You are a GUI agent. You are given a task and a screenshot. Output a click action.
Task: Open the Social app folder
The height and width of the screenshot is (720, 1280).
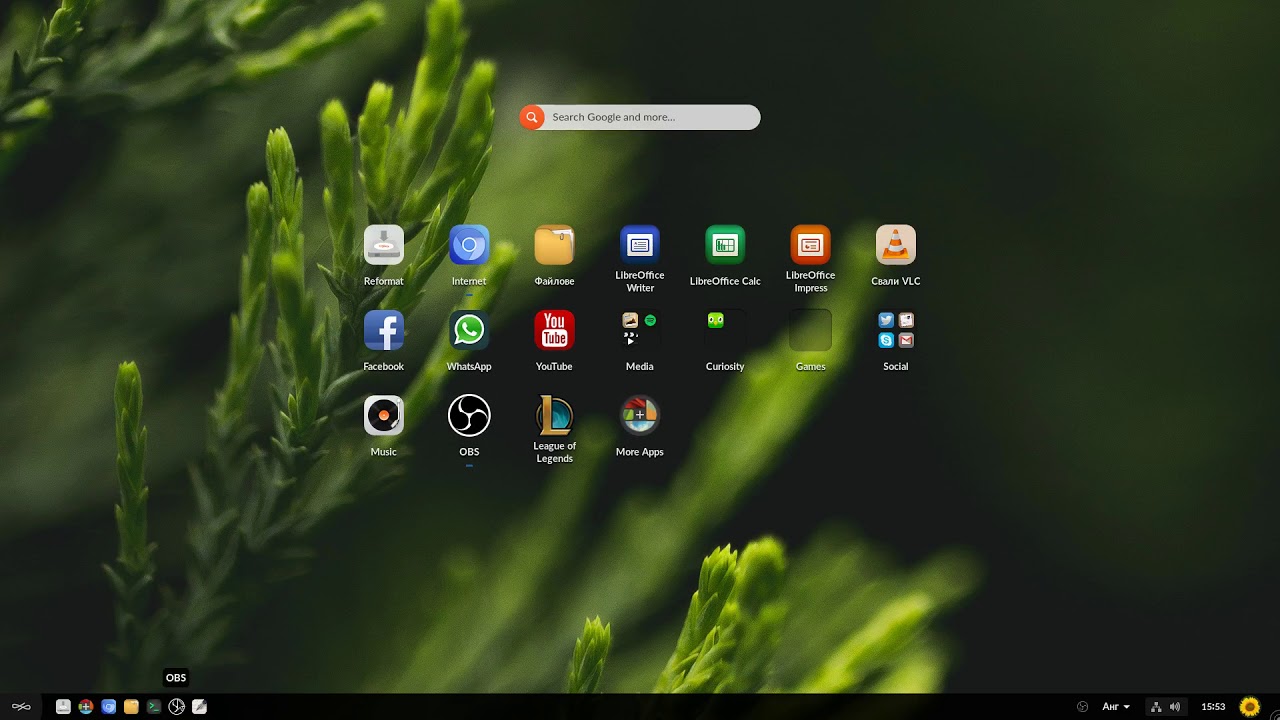coord(896,330)
